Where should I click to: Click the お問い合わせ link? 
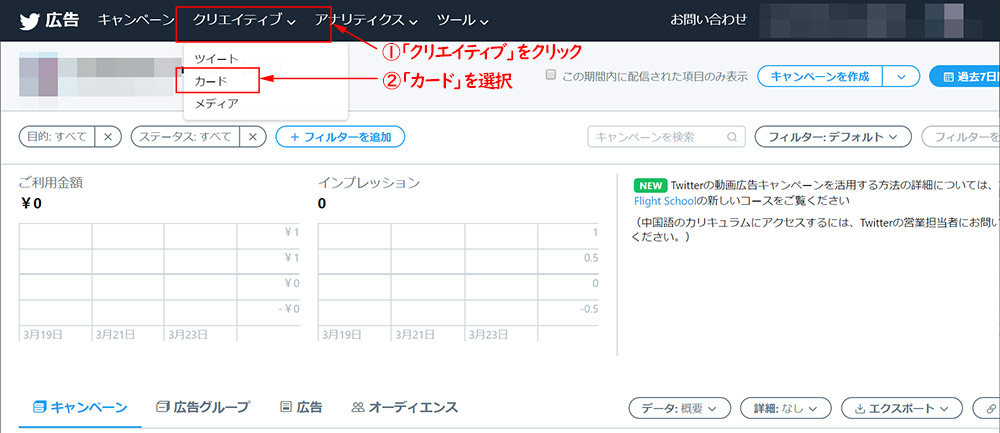[x=708, y=20]
